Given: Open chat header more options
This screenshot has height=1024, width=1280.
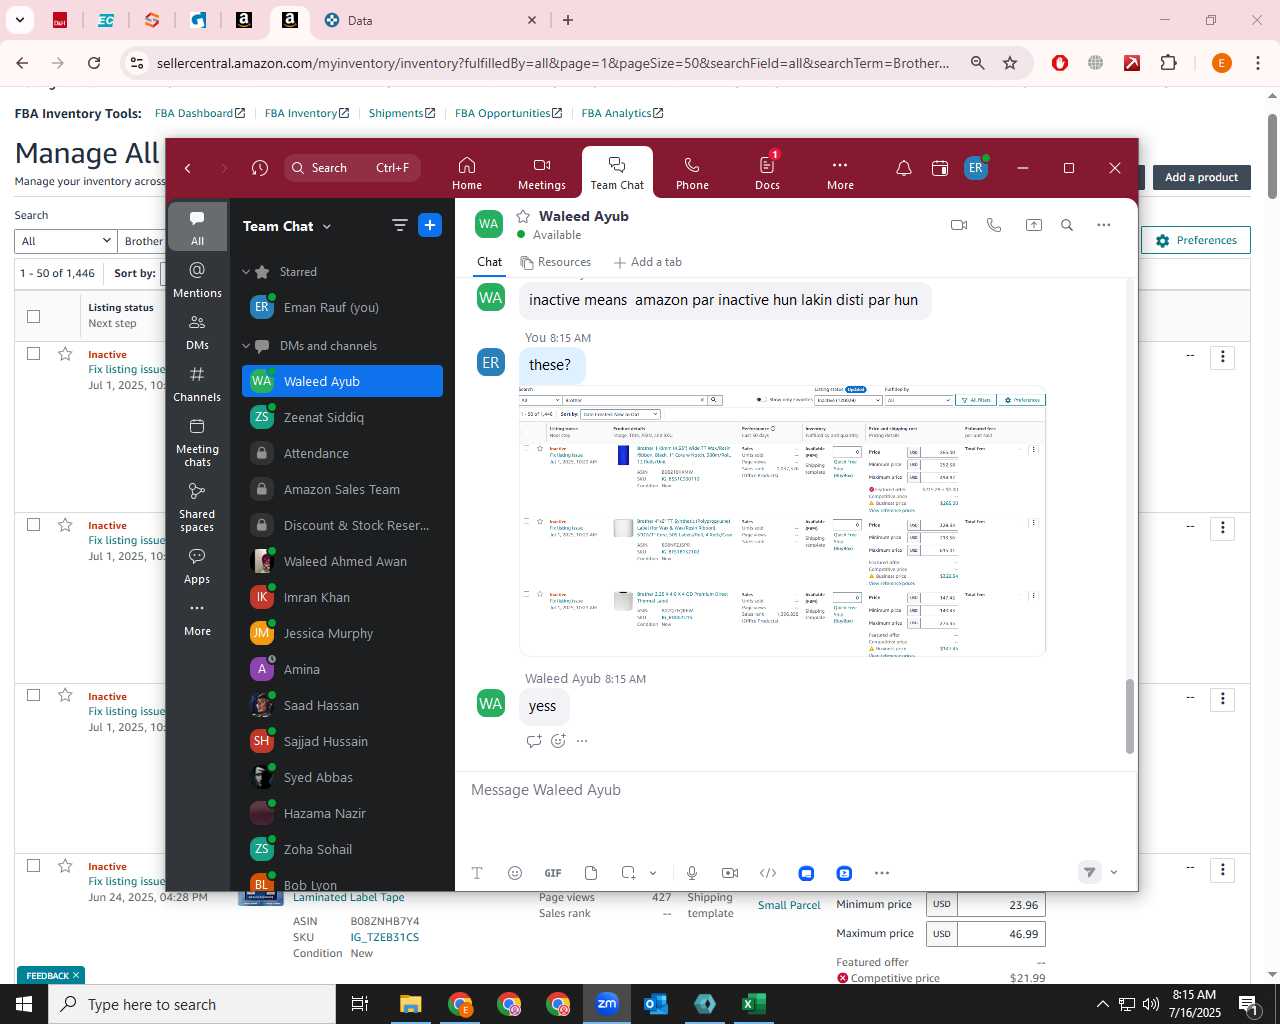Looking at the screenshot, I should [1104, 225].
